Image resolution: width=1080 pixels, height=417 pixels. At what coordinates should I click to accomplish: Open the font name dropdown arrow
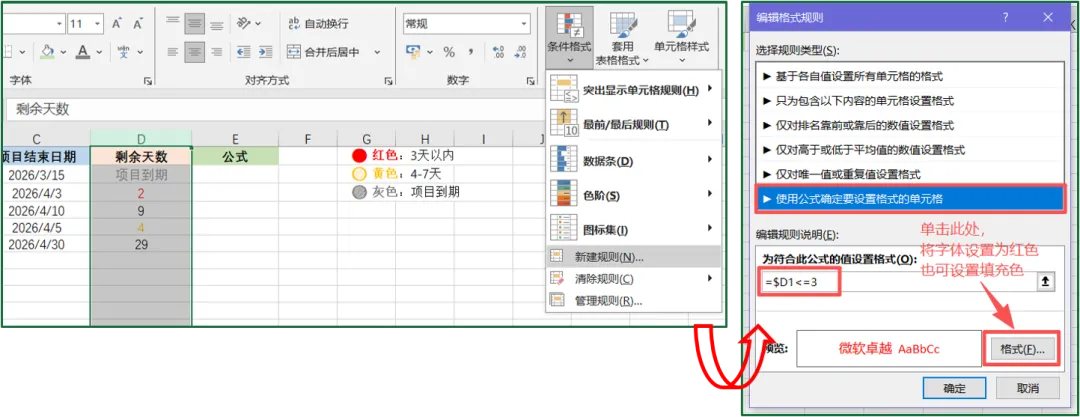(58, 23)
